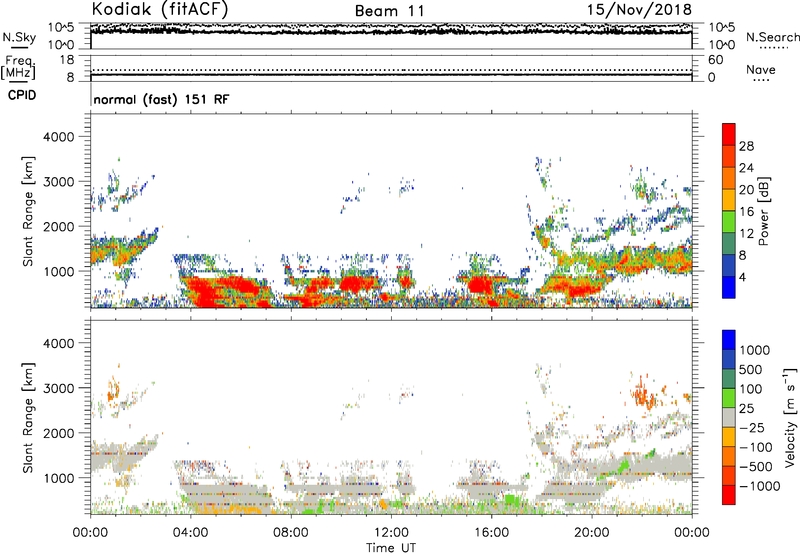
Task: Click Slant Range [km] label of velocity panel
Action: (28, 418)
